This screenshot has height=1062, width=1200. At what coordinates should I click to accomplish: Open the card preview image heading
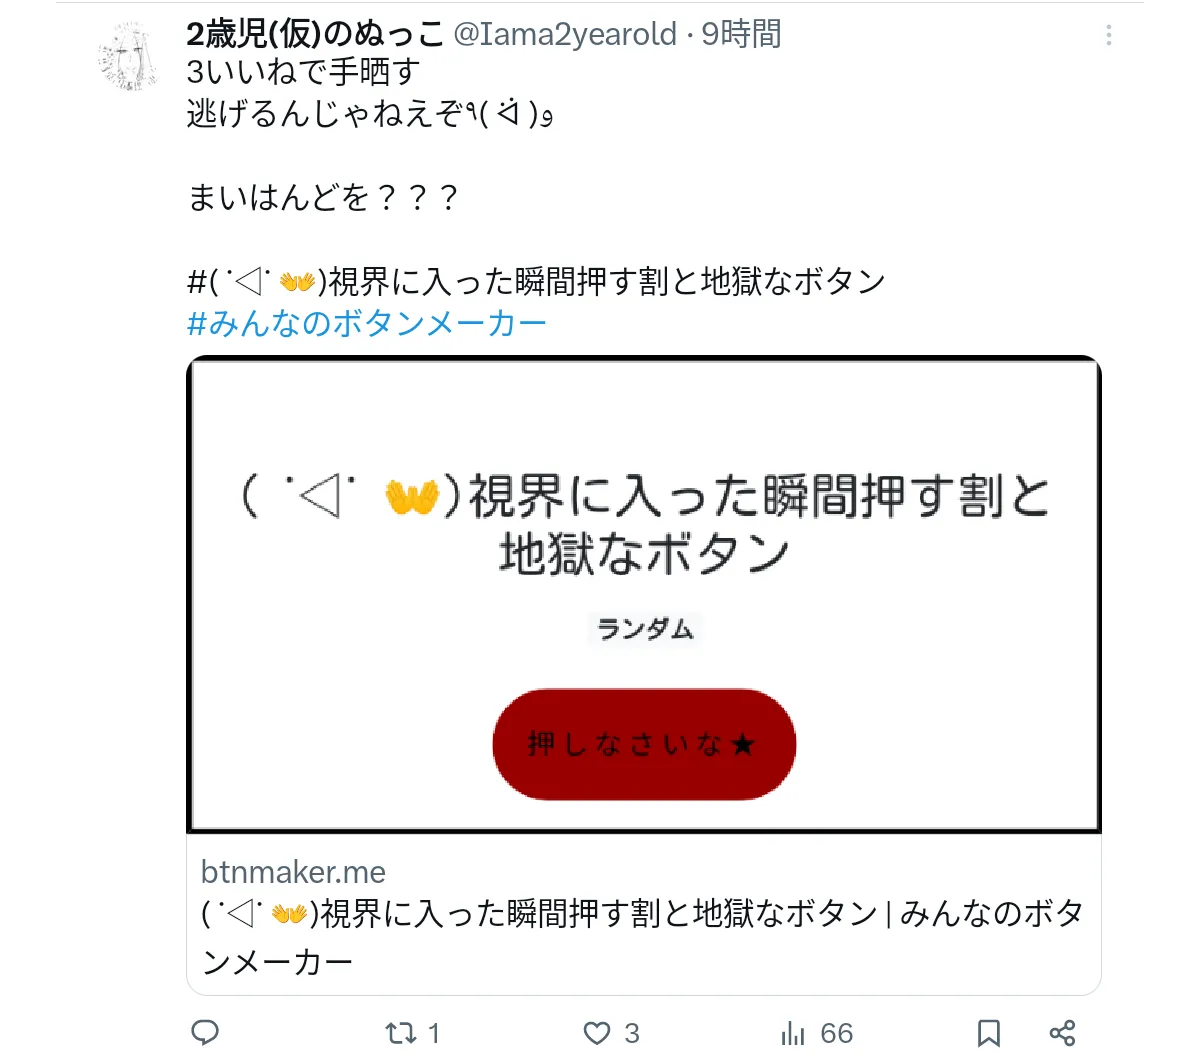[x=645, y=524]
